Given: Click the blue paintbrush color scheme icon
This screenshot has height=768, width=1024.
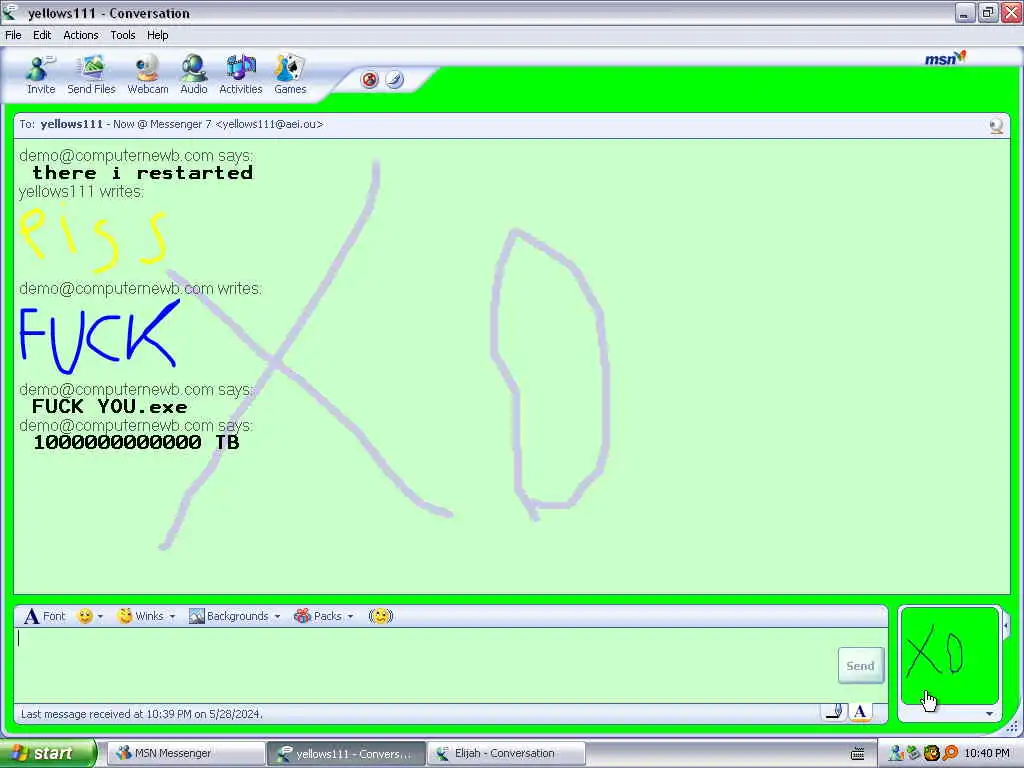Looking at the screenshot, I should 394,80.
